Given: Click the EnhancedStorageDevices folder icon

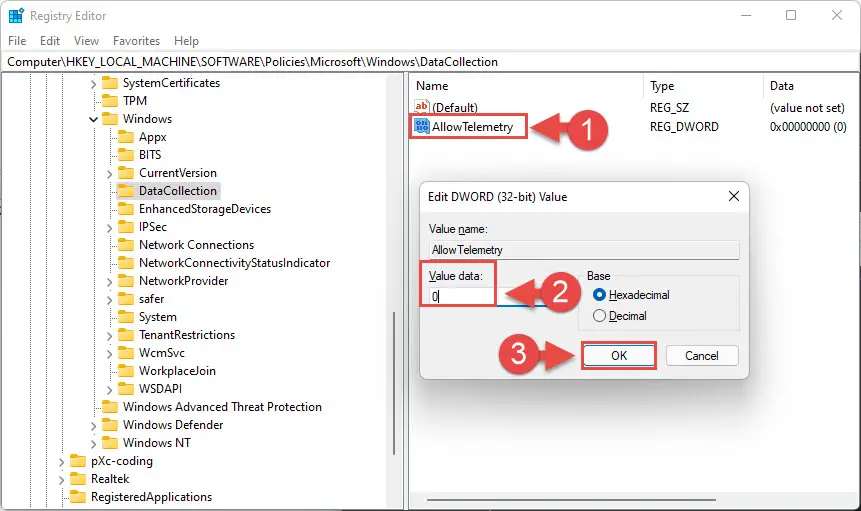Looking at the screenshot, I should [x=126, y=209].
